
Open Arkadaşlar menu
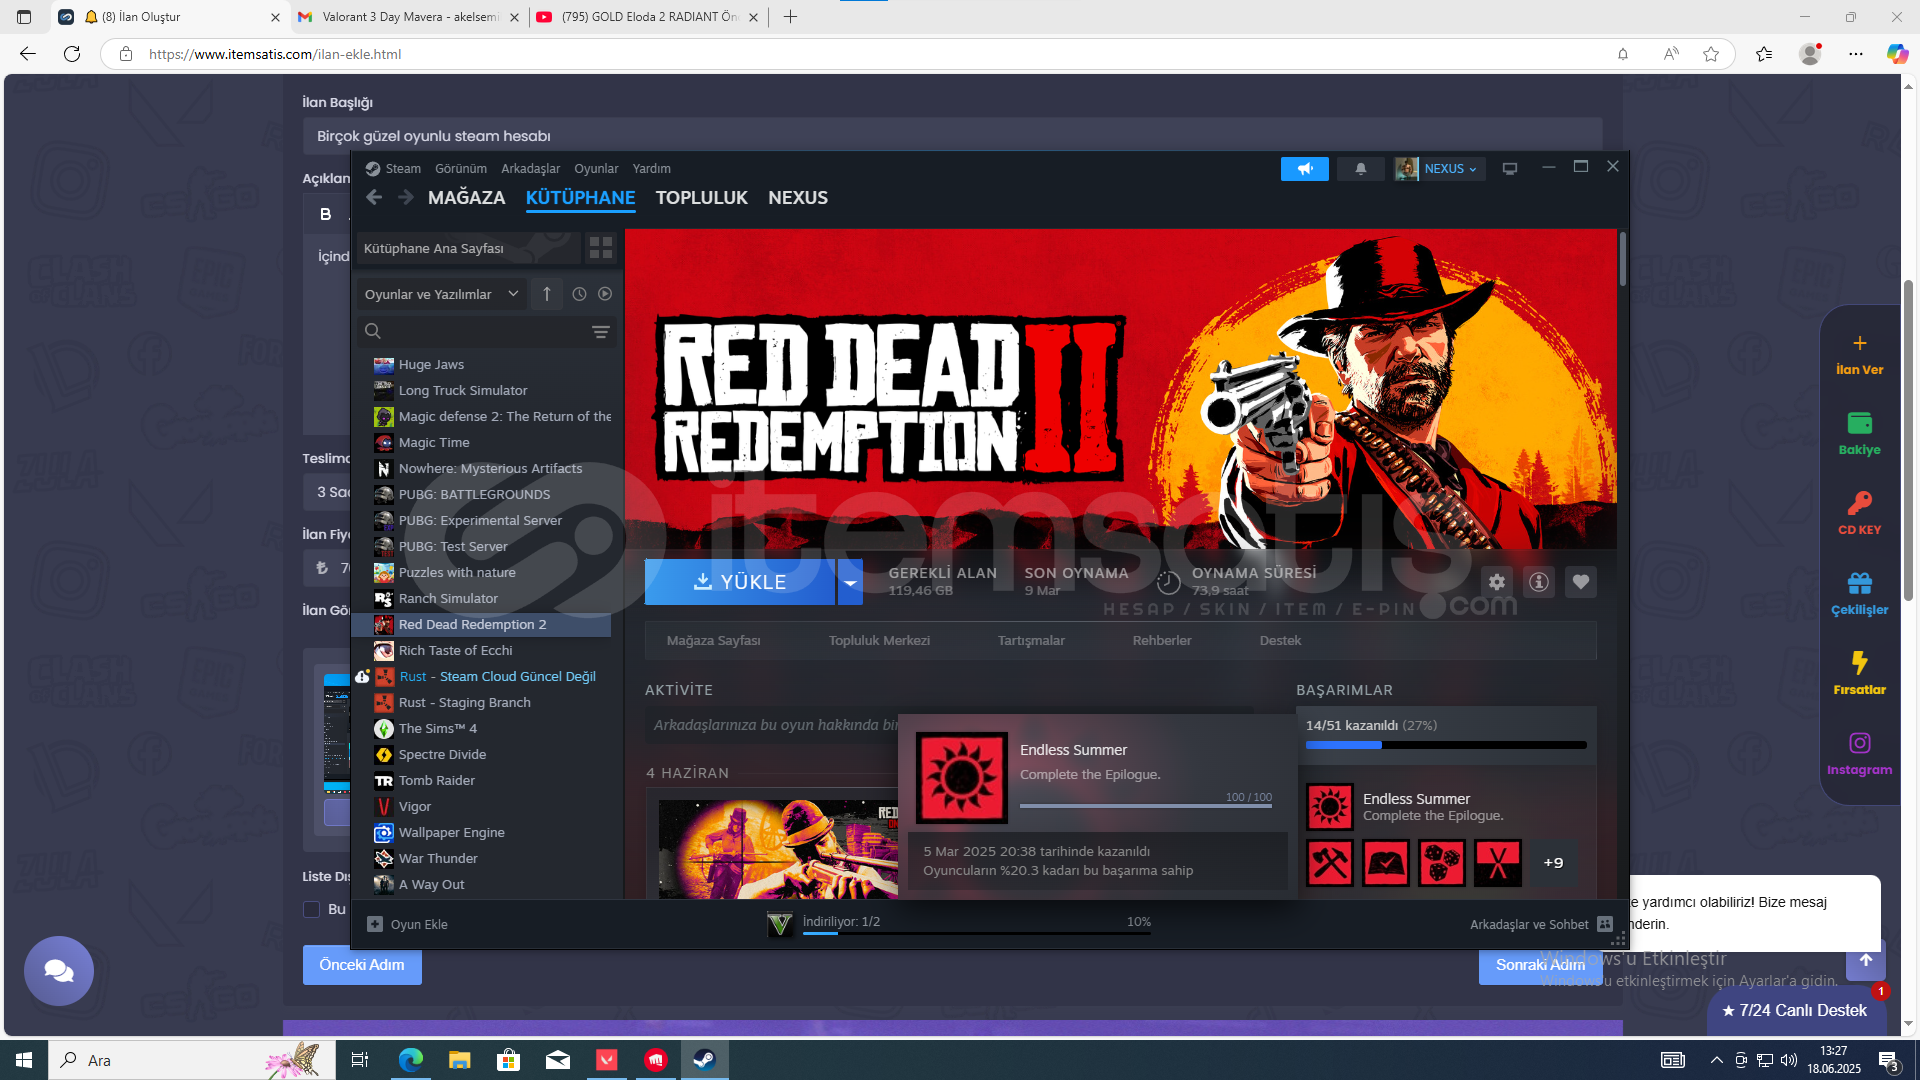point(531,169)
